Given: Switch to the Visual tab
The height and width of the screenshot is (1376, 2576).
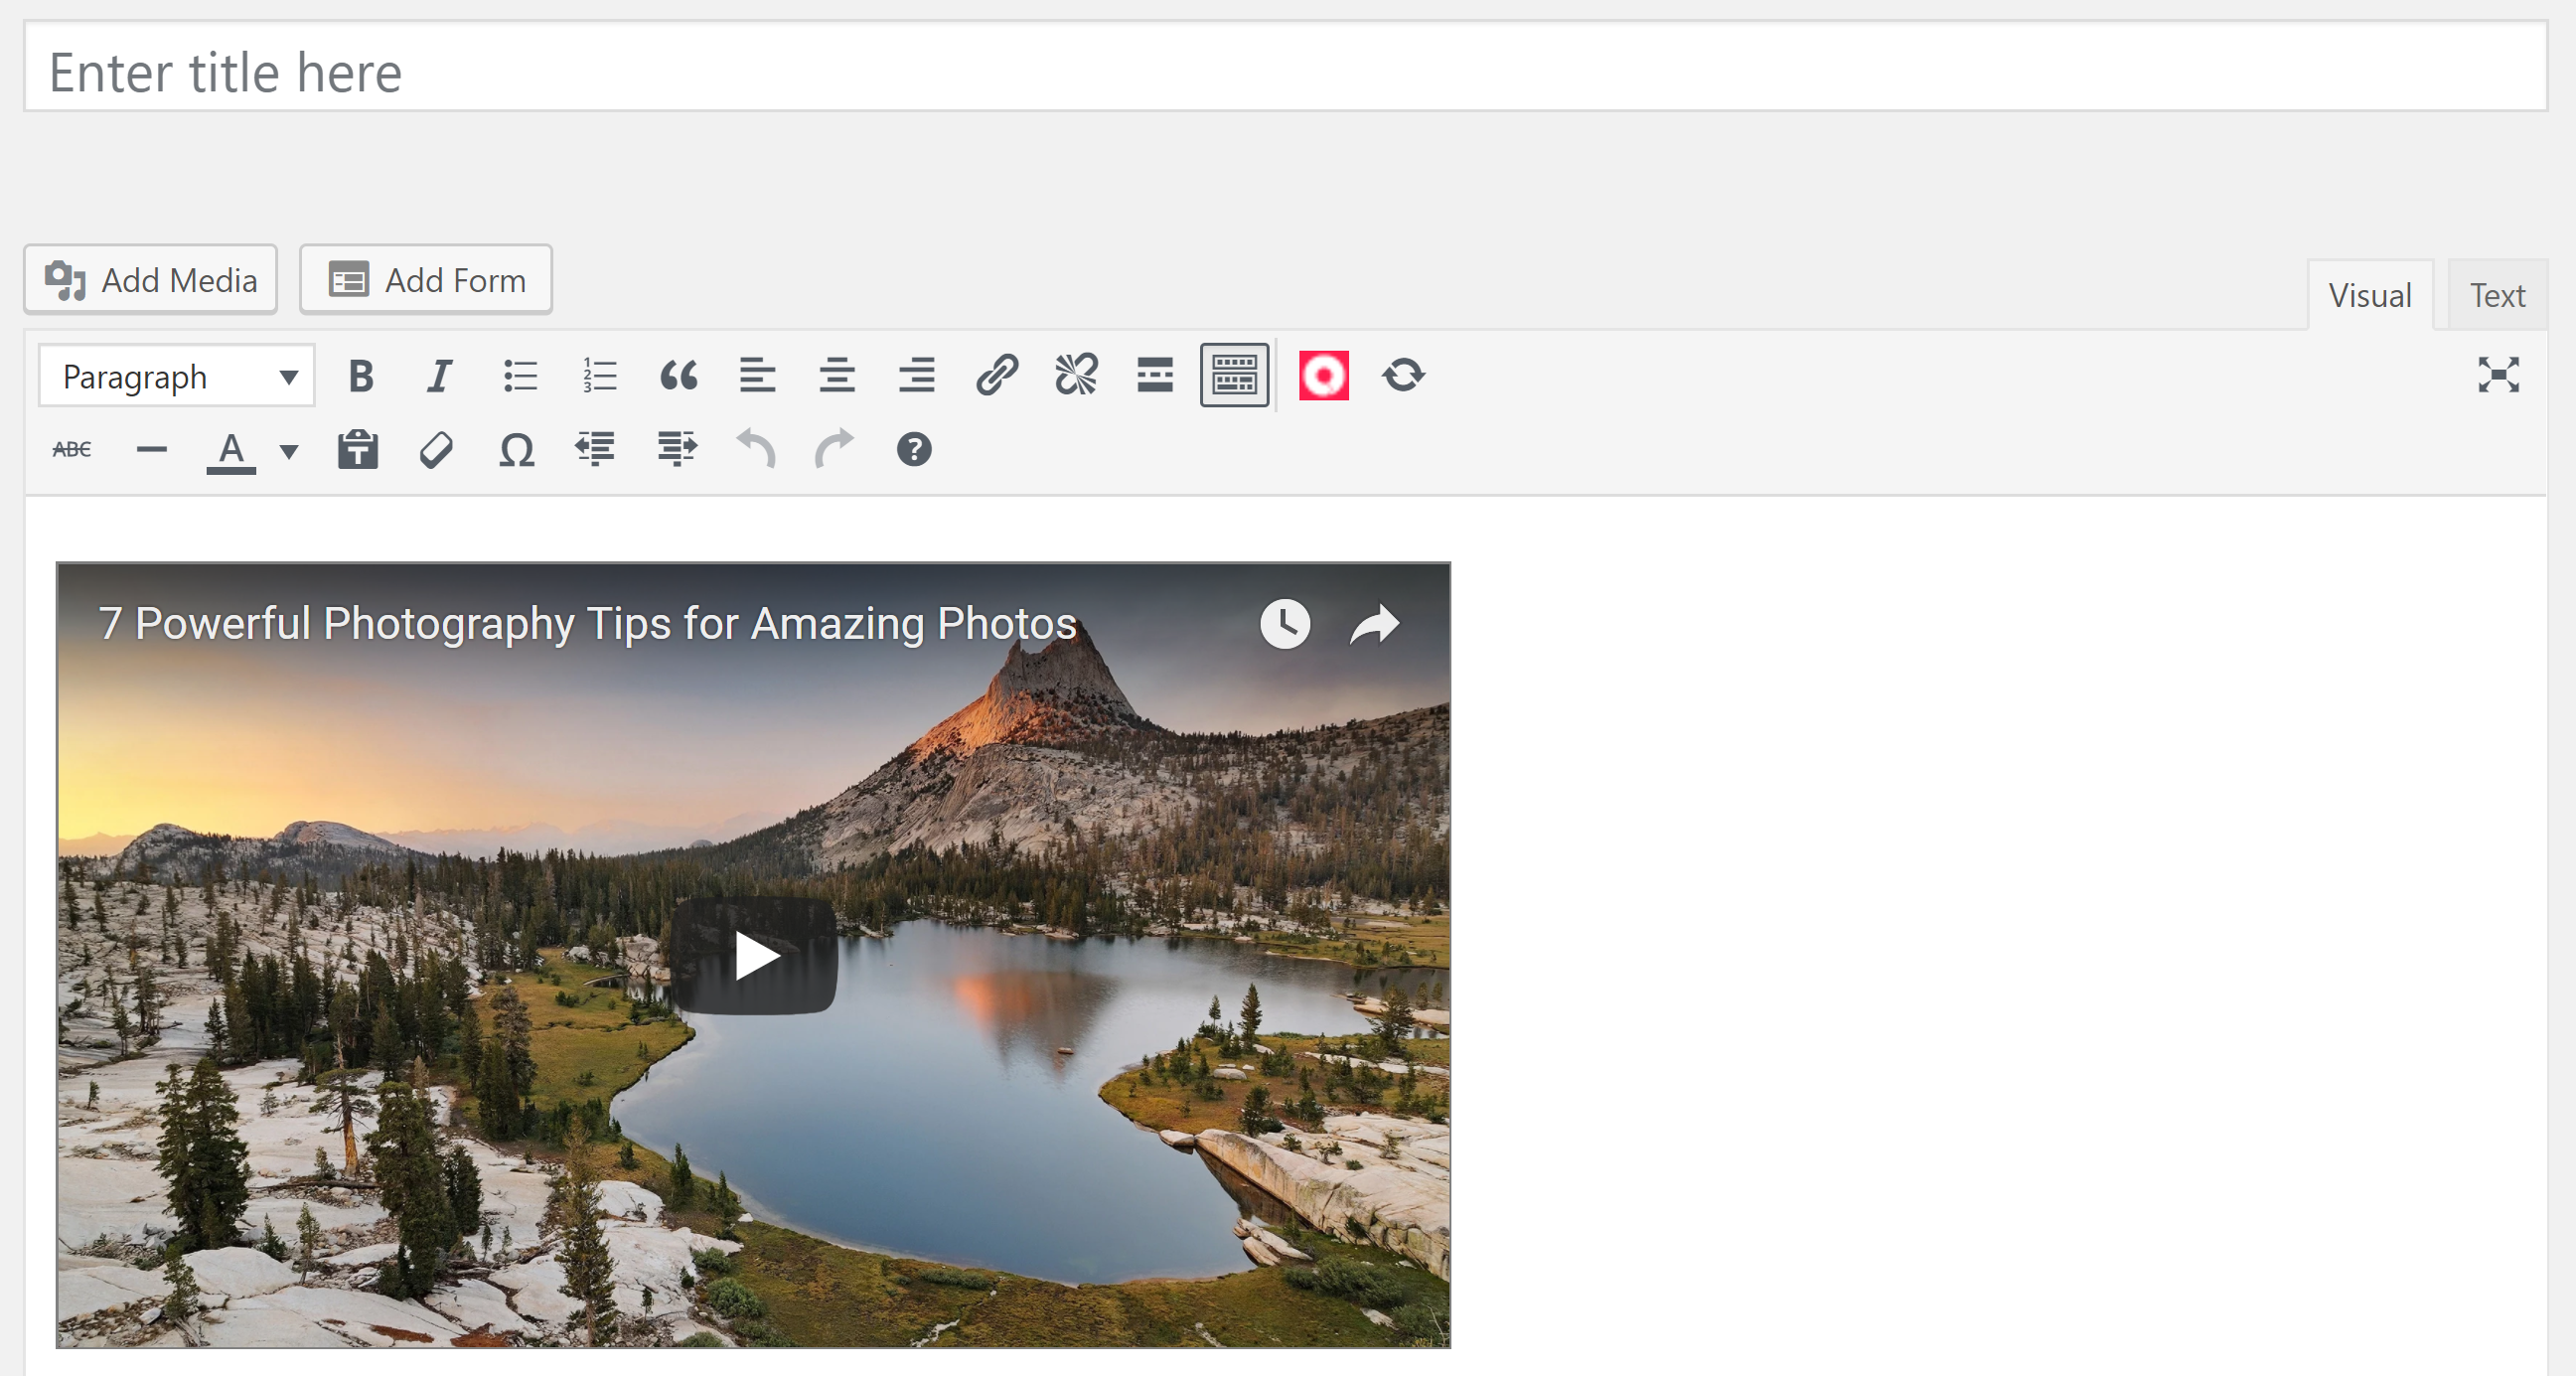Looking at the screenshot, I should 2369,296.
